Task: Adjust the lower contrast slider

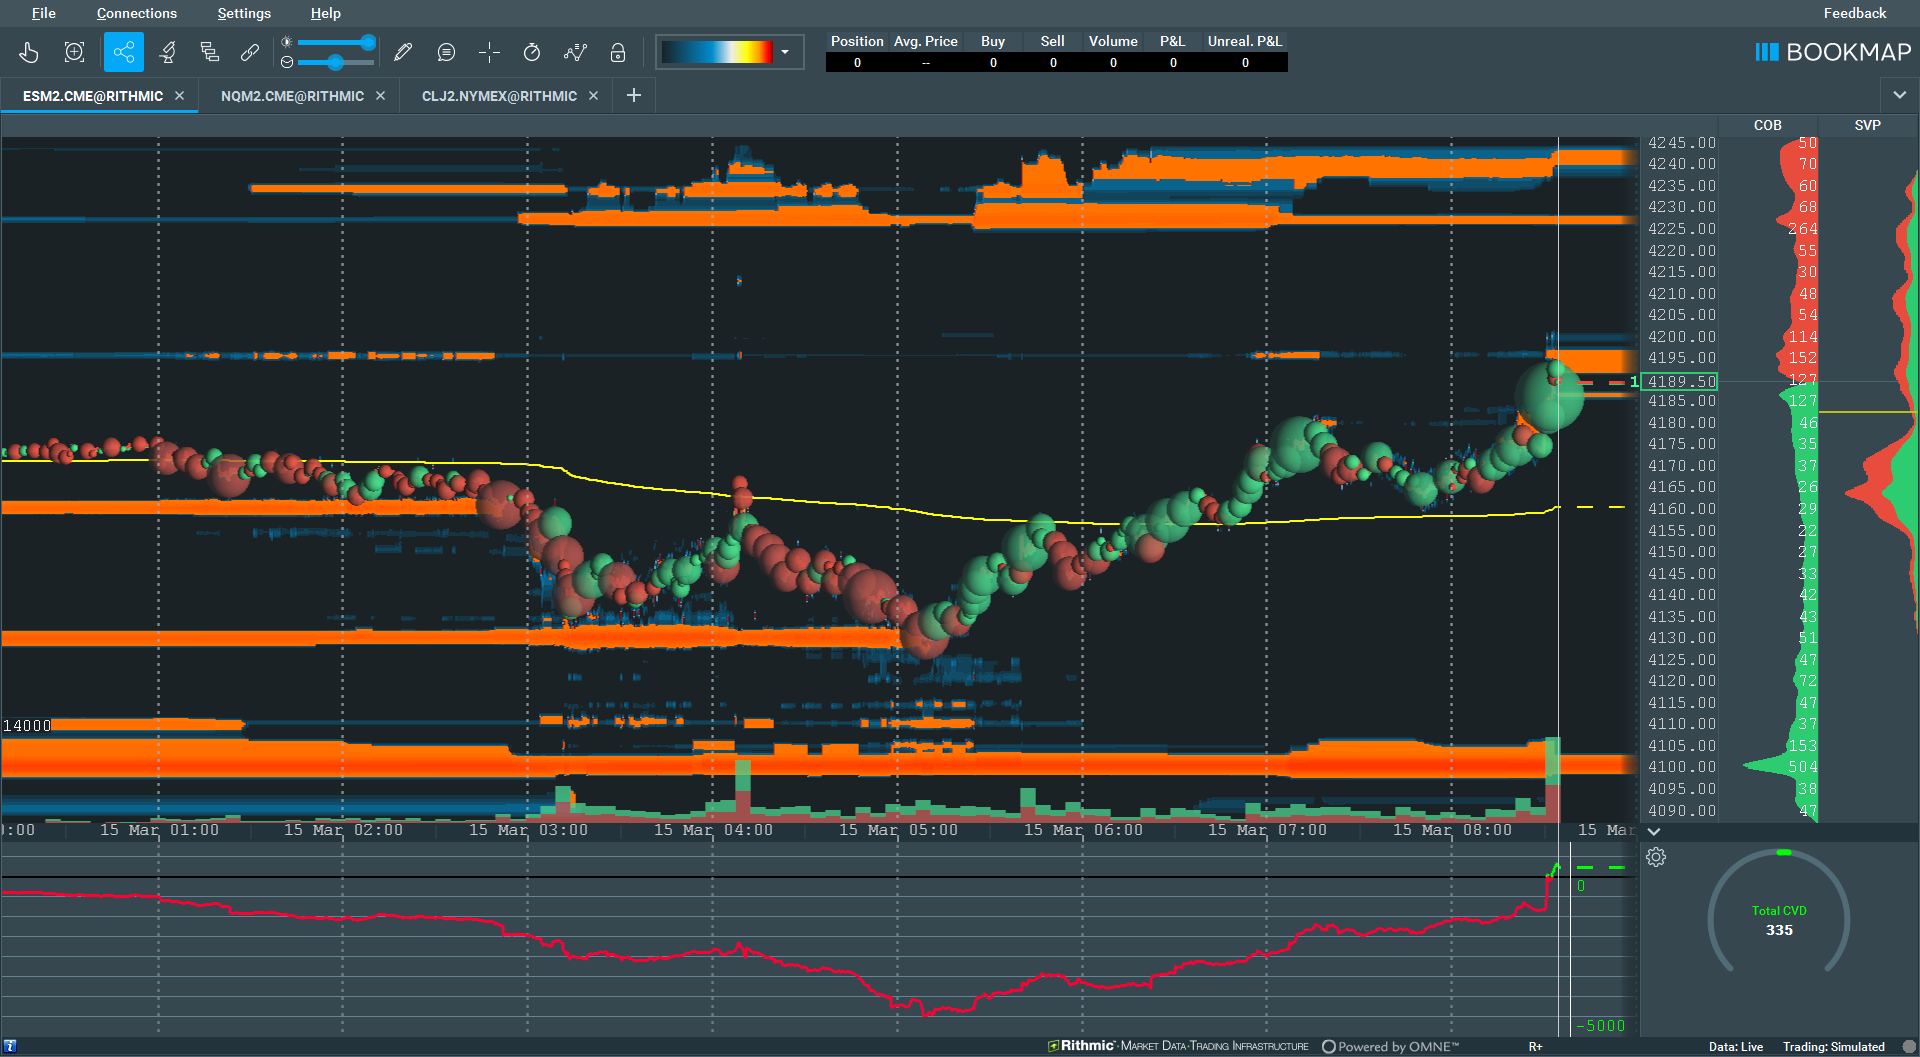Action: (x=336, y=62)
